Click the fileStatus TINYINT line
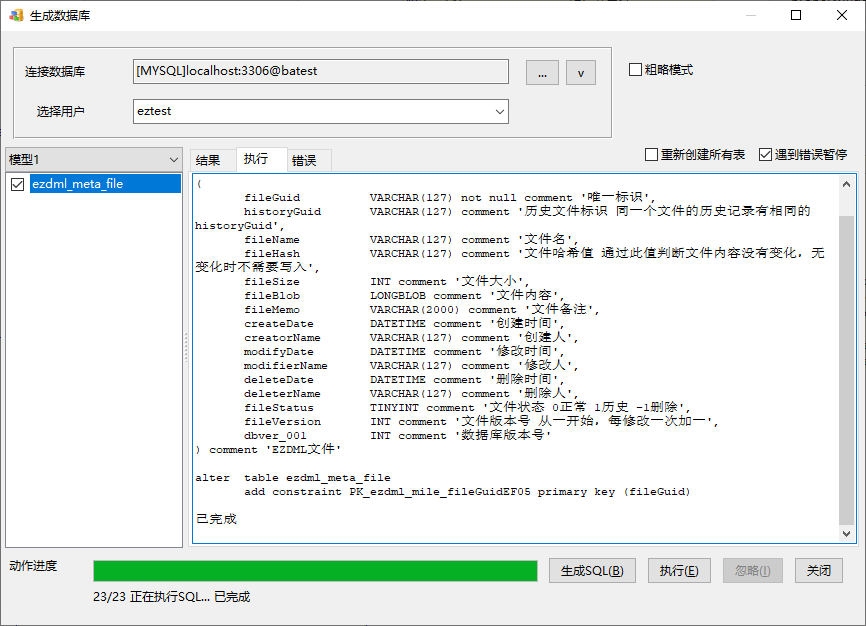Screen dimensions: 866x626 coord(467,407)
